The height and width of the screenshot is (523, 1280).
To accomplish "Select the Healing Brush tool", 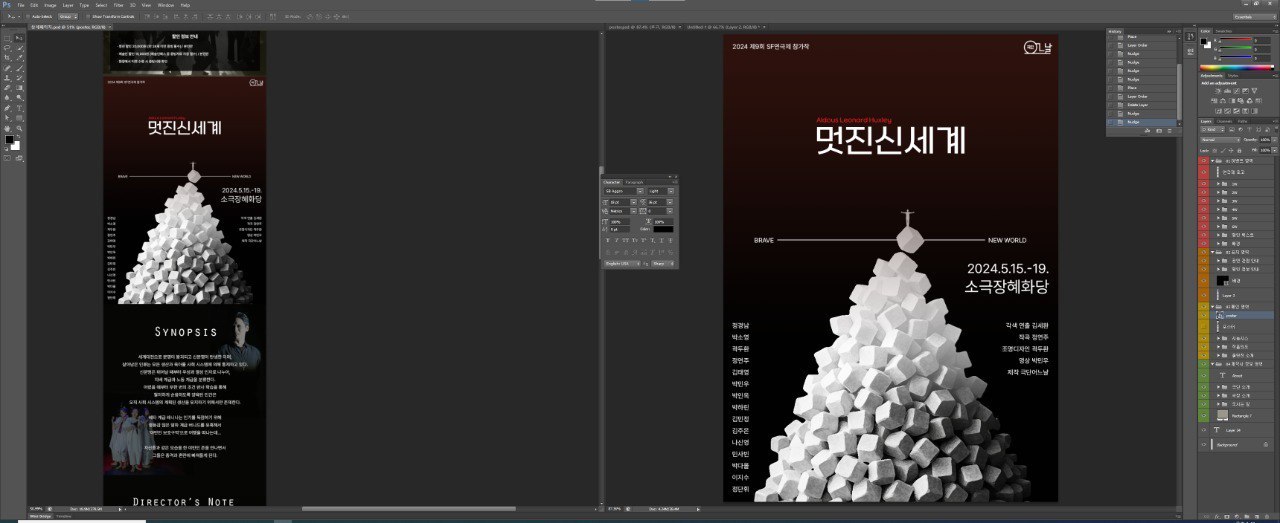I will [x=7, y=67].
